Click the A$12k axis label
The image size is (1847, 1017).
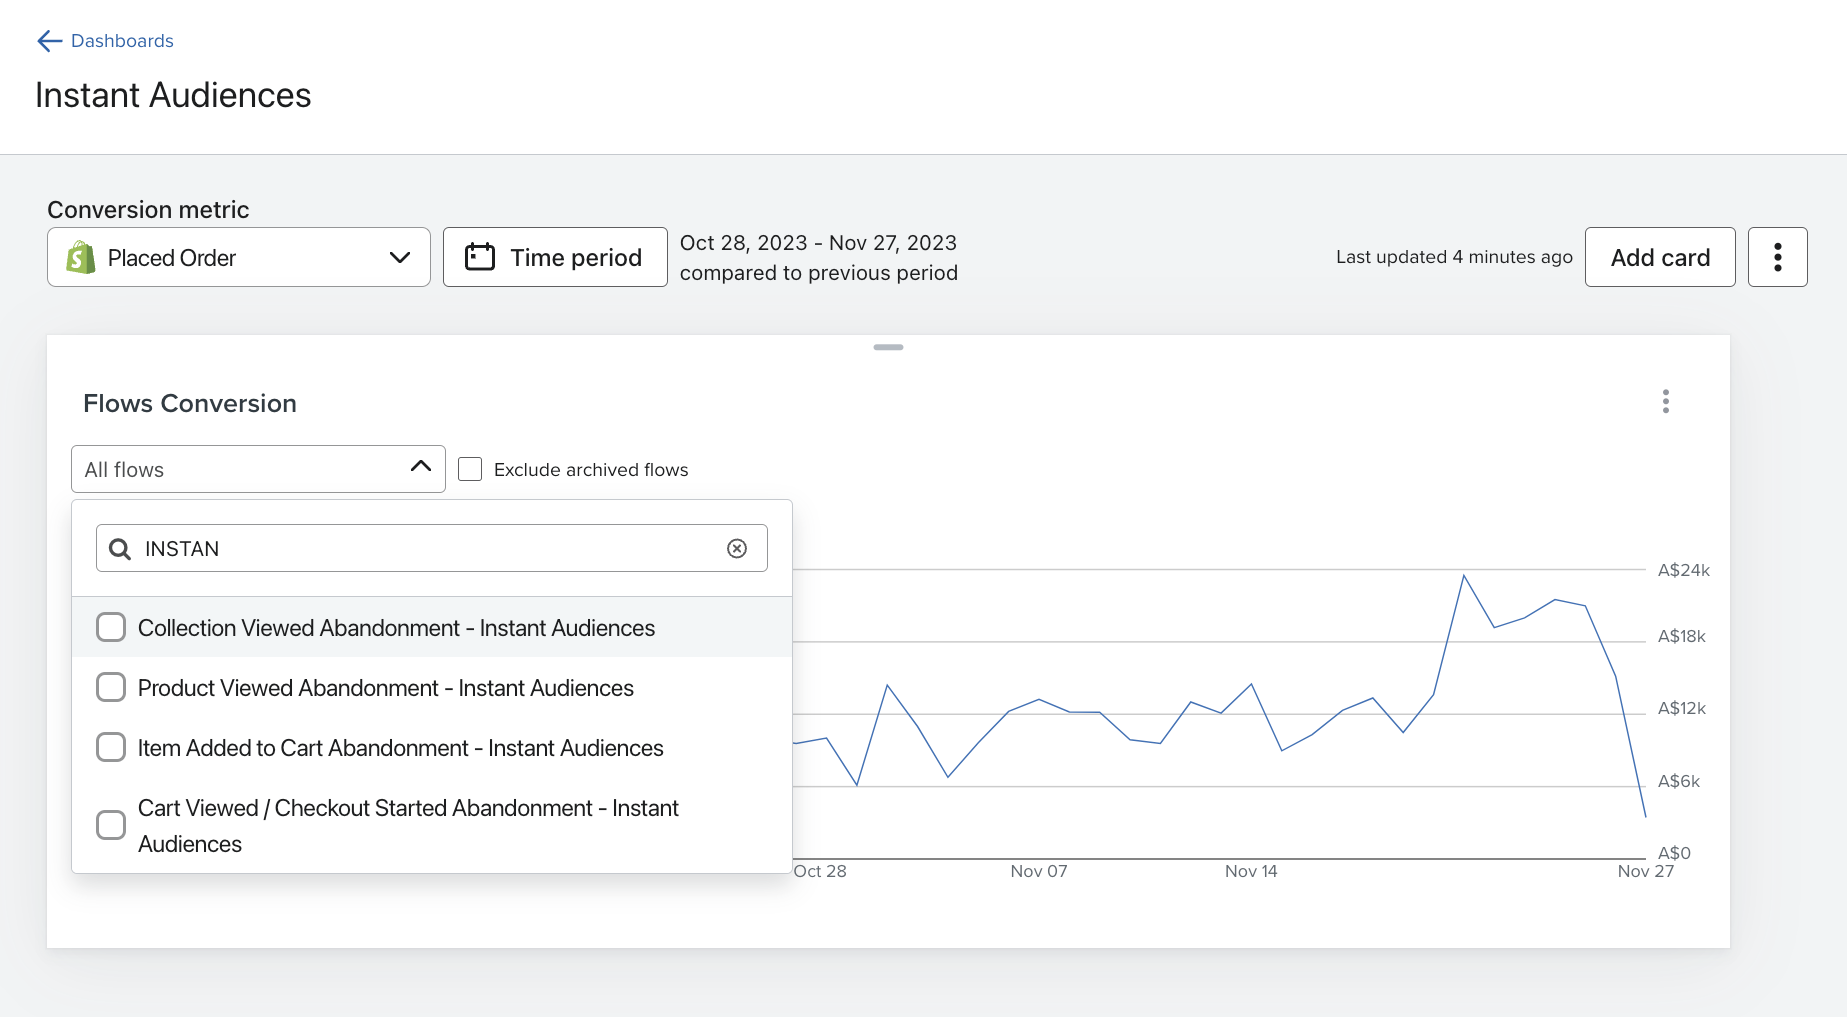pos(1682,708)
